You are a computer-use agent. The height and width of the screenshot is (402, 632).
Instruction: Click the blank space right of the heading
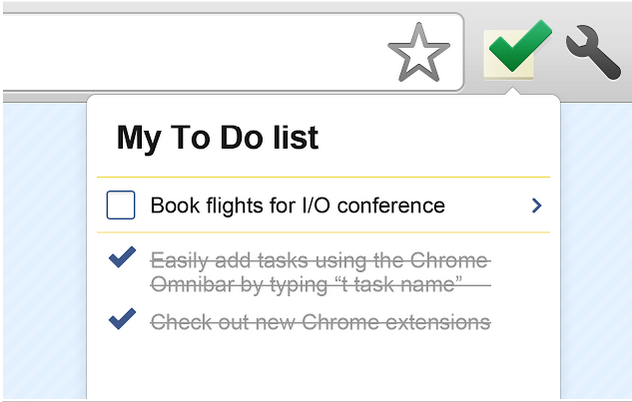[440, 138]
